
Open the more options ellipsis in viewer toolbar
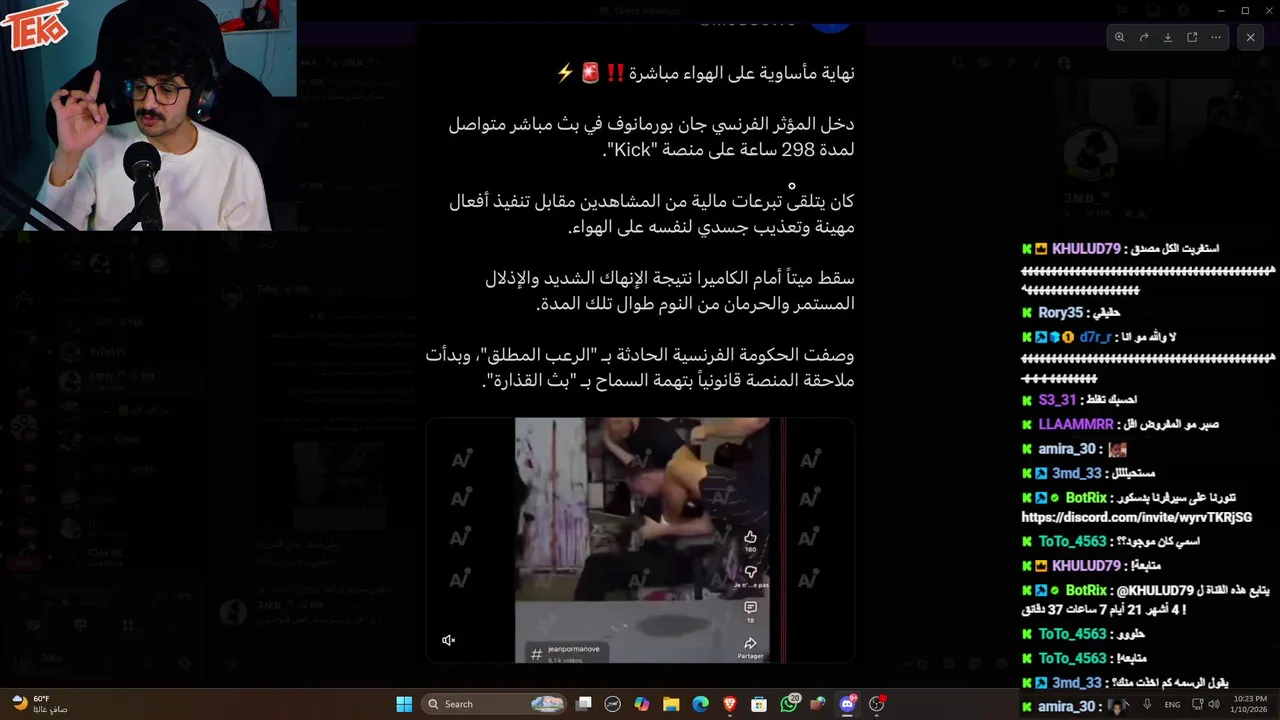point(1216,37)
